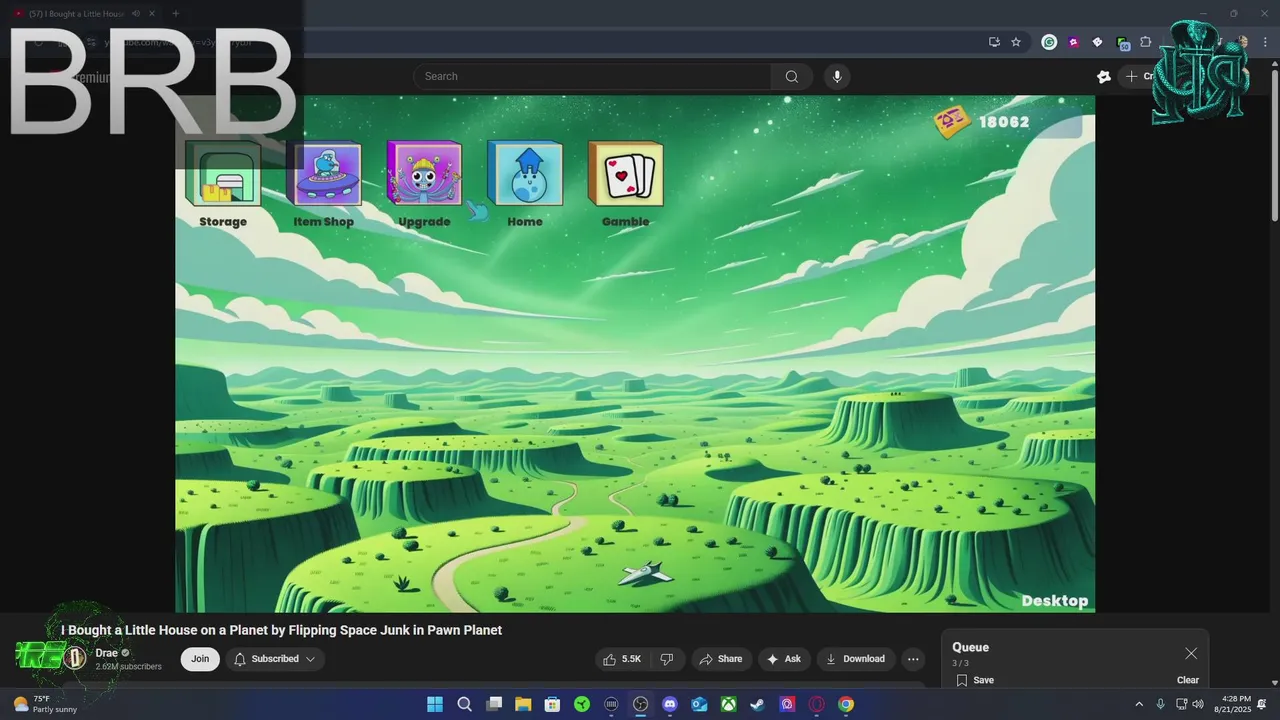Screen dimensions: 1280x720
Task: Open a new browser tab
Action: [x=175, y=14]
